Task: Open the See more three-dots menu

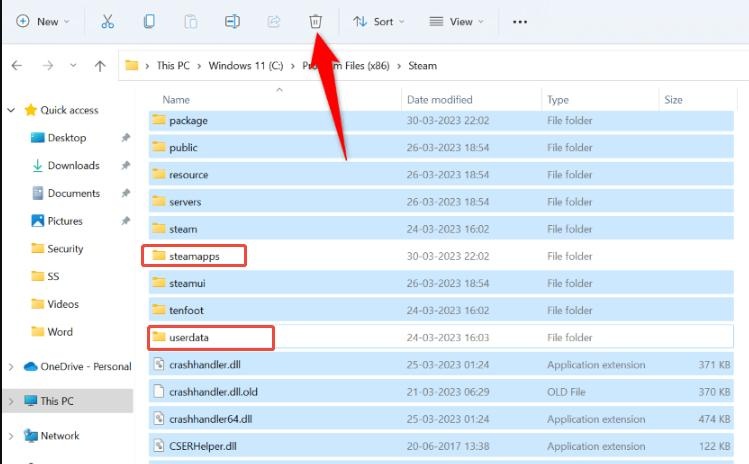Action: tap(520, 22)
